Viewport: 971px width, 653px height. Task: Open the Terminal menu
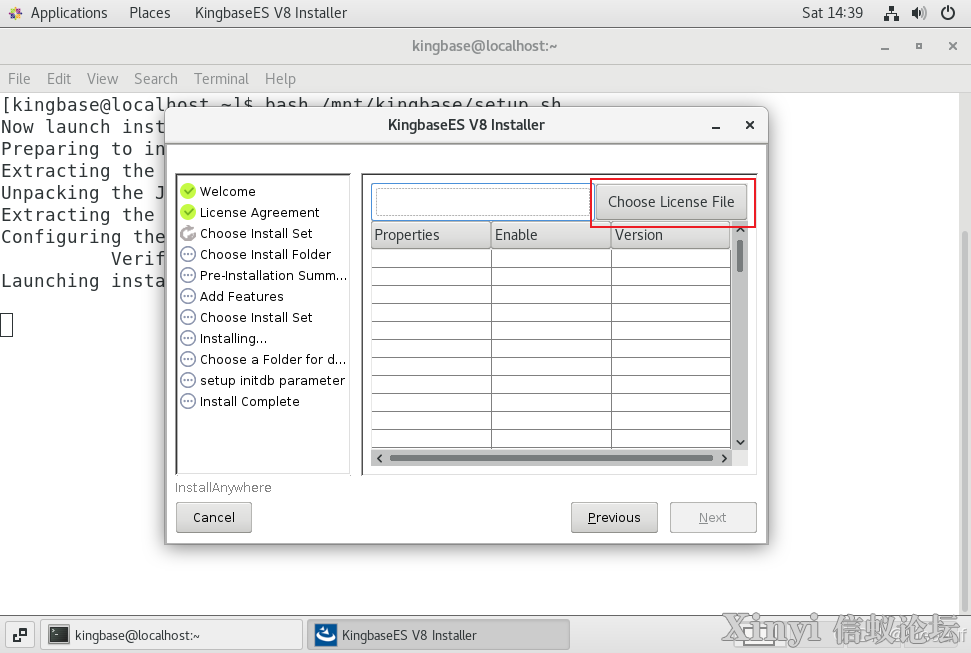tap(221, 79)
